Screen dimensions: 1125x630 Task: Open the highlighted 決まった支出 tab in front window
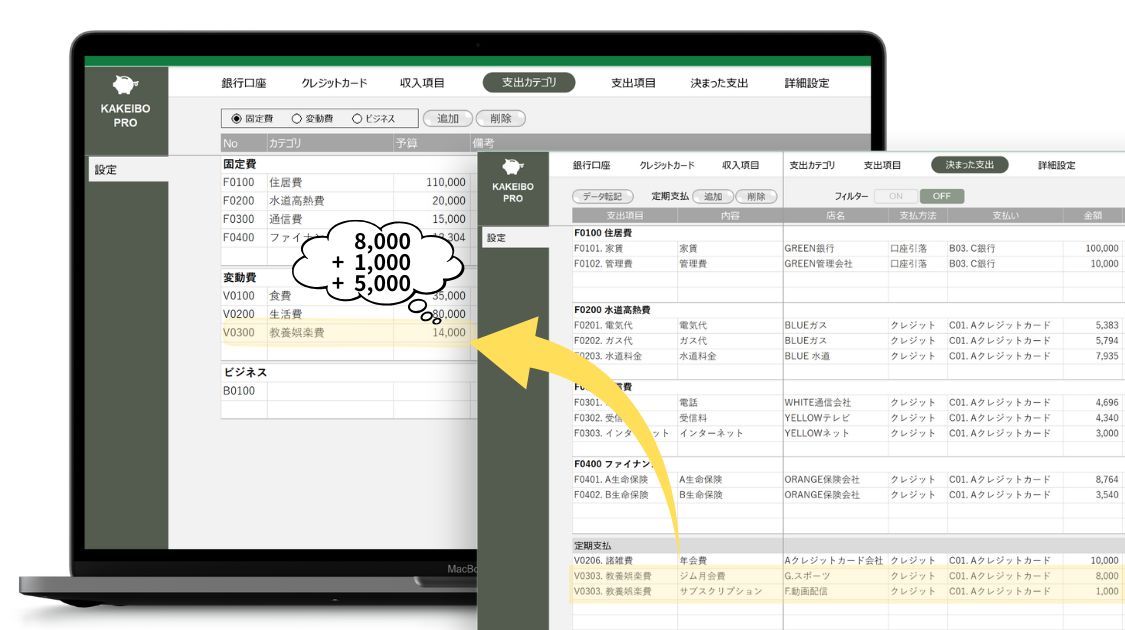(969, 165)
